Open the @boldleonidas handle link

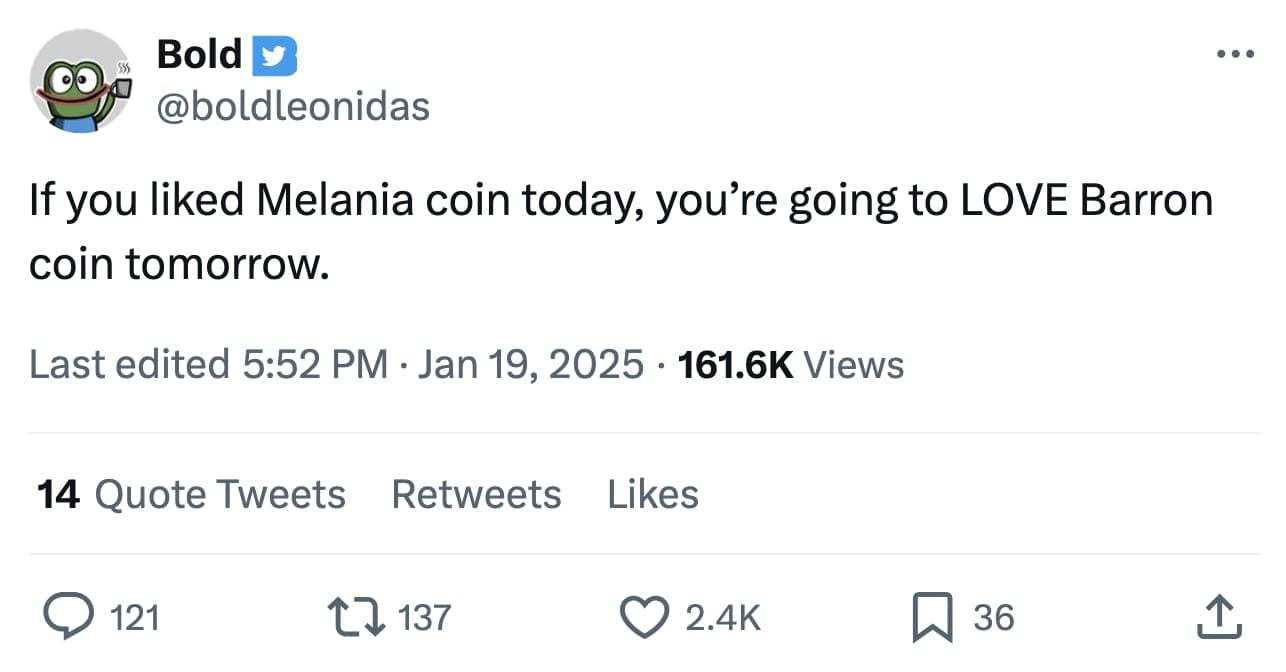click(293, 105)
